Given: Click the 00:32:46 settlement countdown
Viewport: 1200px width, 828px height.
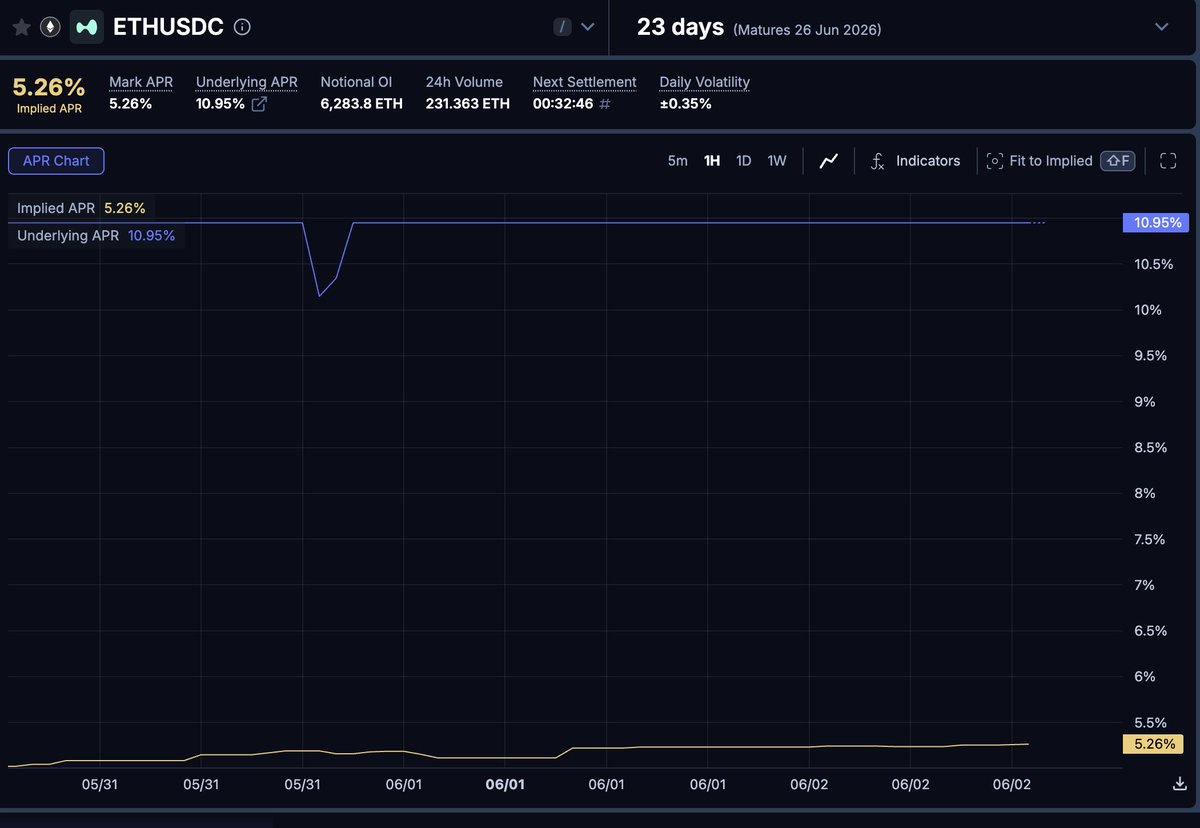Looking at the screenshot, I should 563,104.
